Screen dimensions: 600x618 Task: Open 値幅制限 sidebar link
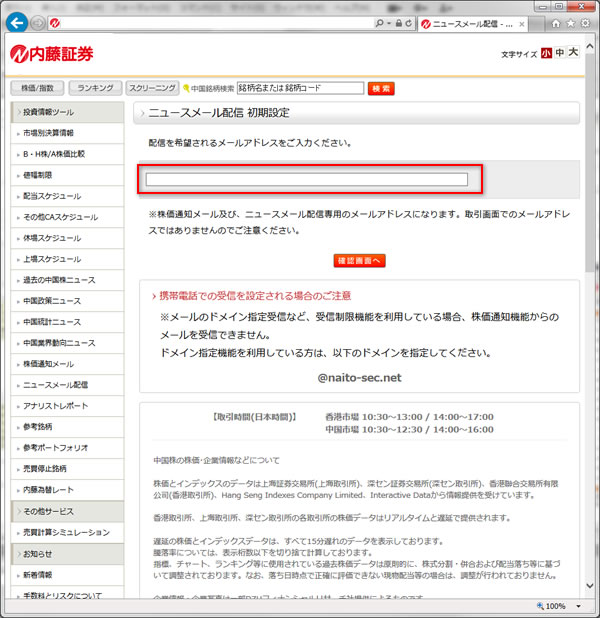coord(67,175)
